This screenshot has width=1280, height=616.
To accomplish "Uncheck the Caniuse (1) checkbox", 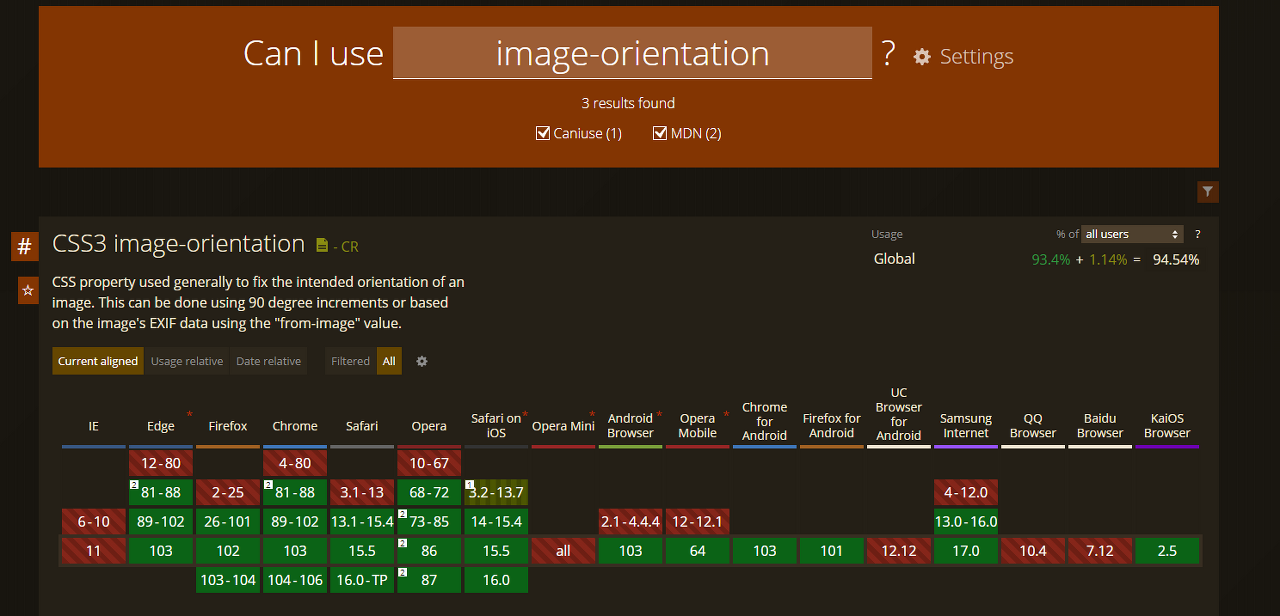I will click(542, 132).
